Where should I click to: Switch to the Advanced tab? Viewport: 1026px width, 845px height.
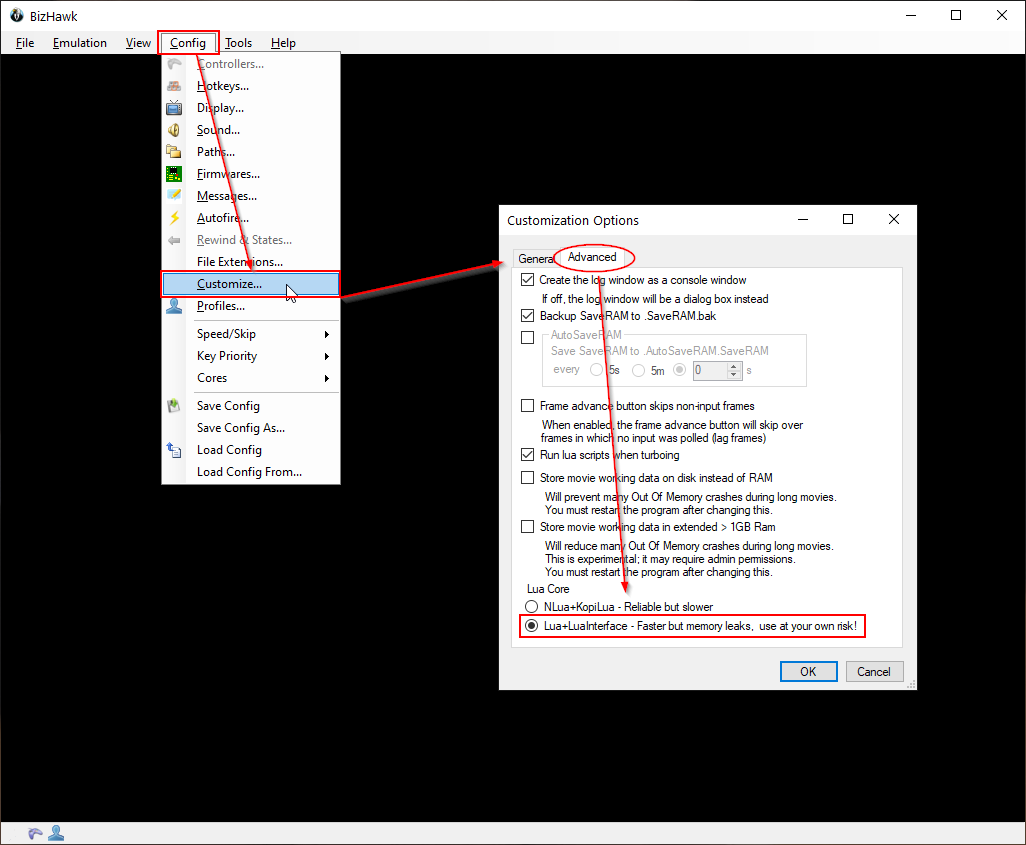(592, 257)
